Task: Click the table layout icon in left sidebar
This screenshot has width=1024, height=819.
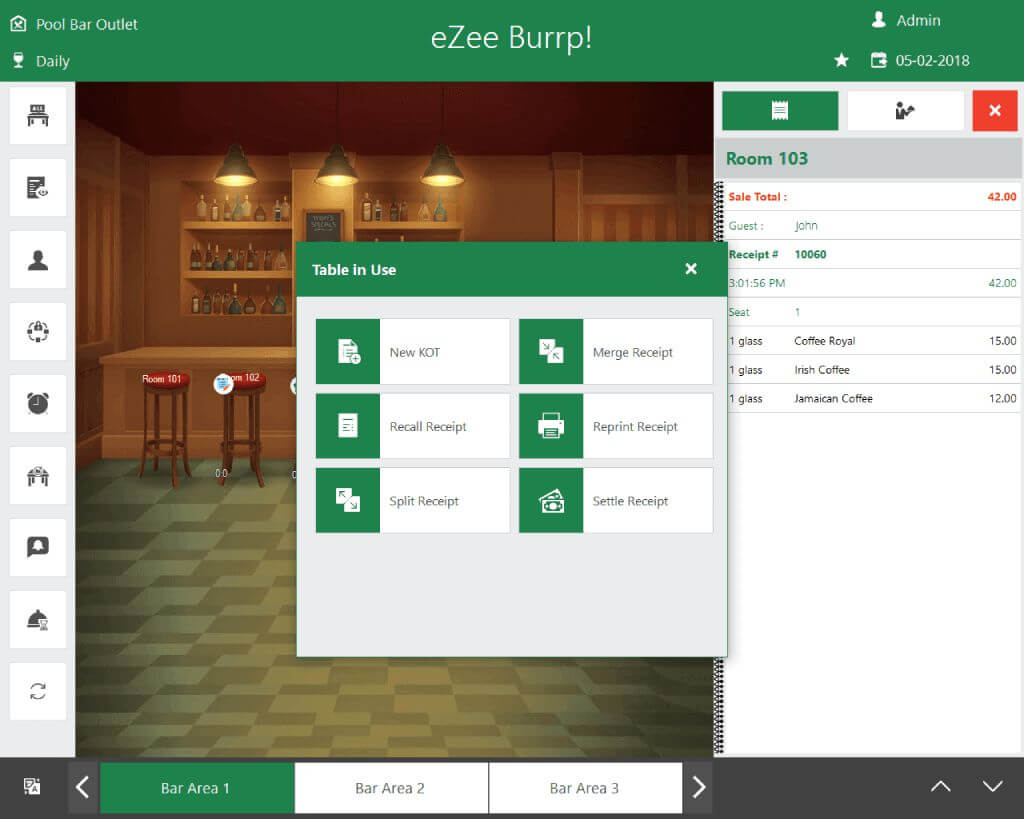Action: pos(38,116)
